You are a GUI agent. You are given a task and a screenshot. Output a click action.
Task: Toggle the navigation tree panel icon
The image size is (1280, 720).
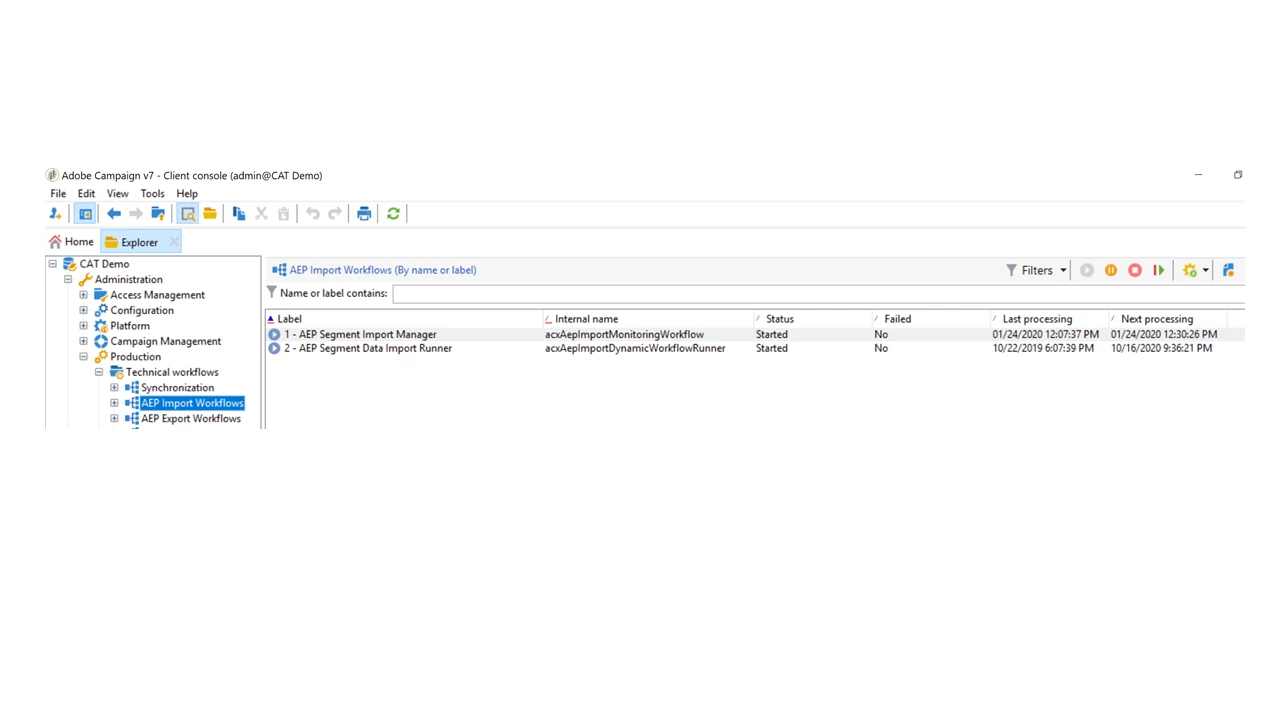point(85,214)
